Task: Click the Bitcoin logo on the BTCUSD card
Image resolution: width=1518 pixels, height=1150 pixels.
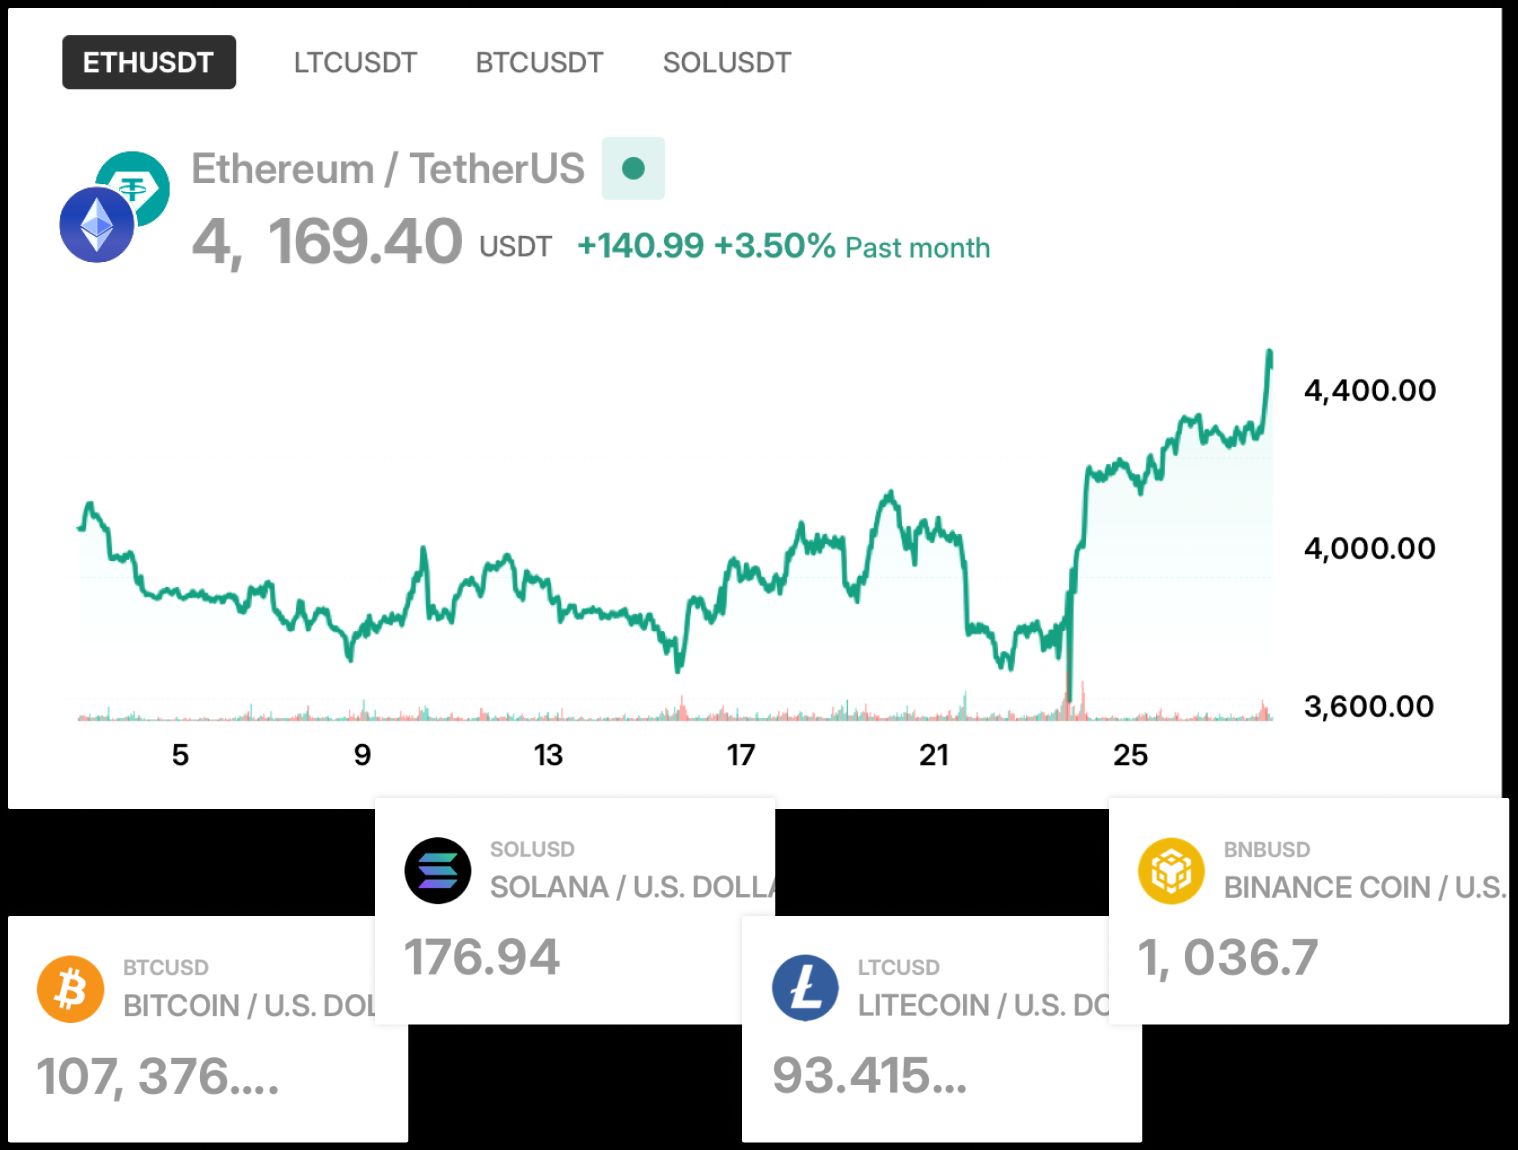Action: click(69, 988)
